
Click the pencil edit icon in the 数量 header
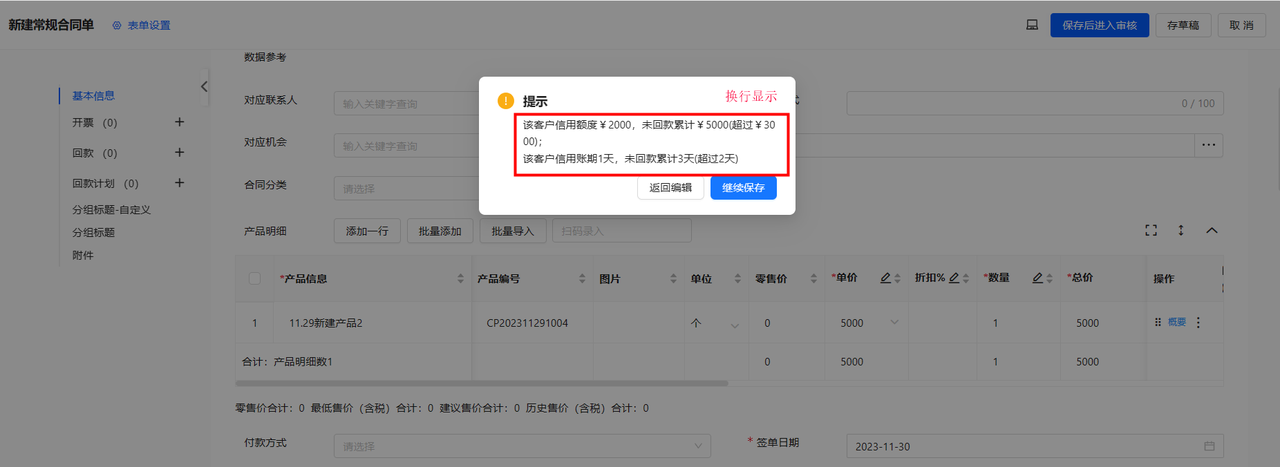(x=1038, y=278)
